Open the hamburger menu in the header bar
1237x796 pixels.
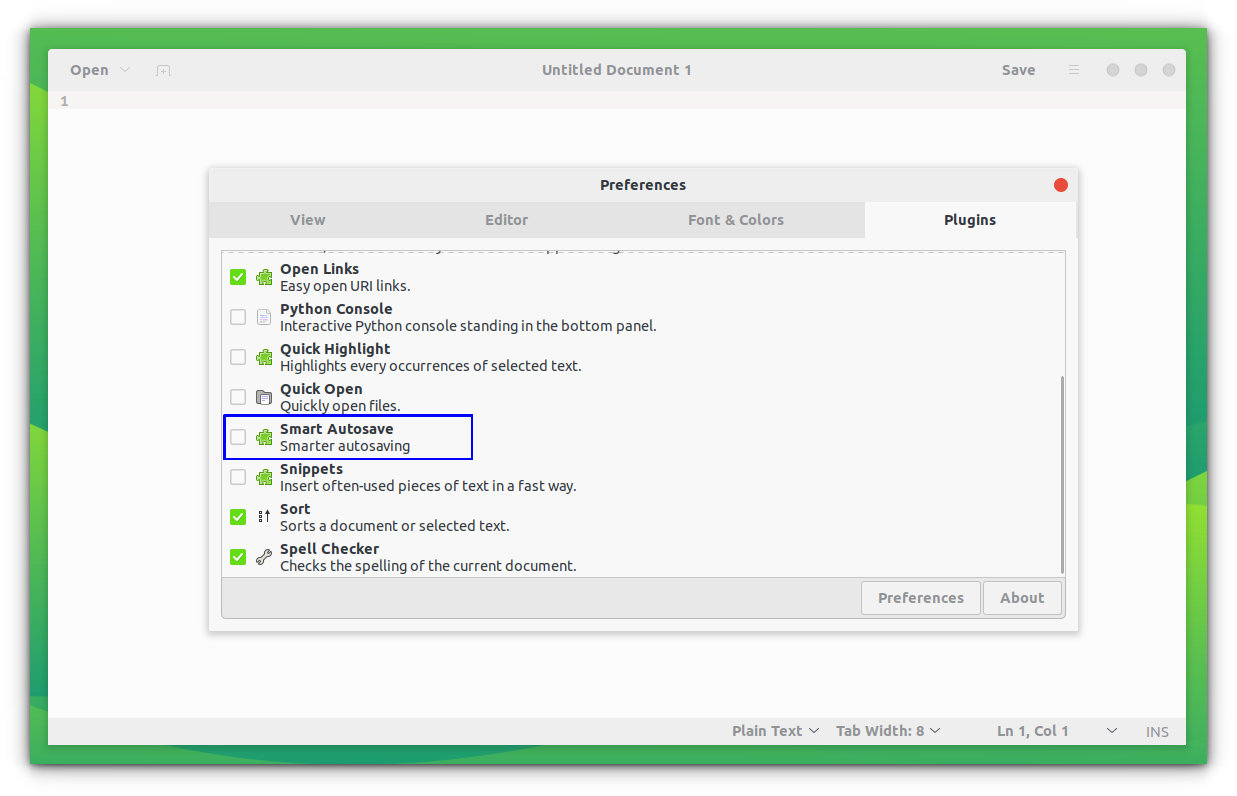coord(1073,70)
